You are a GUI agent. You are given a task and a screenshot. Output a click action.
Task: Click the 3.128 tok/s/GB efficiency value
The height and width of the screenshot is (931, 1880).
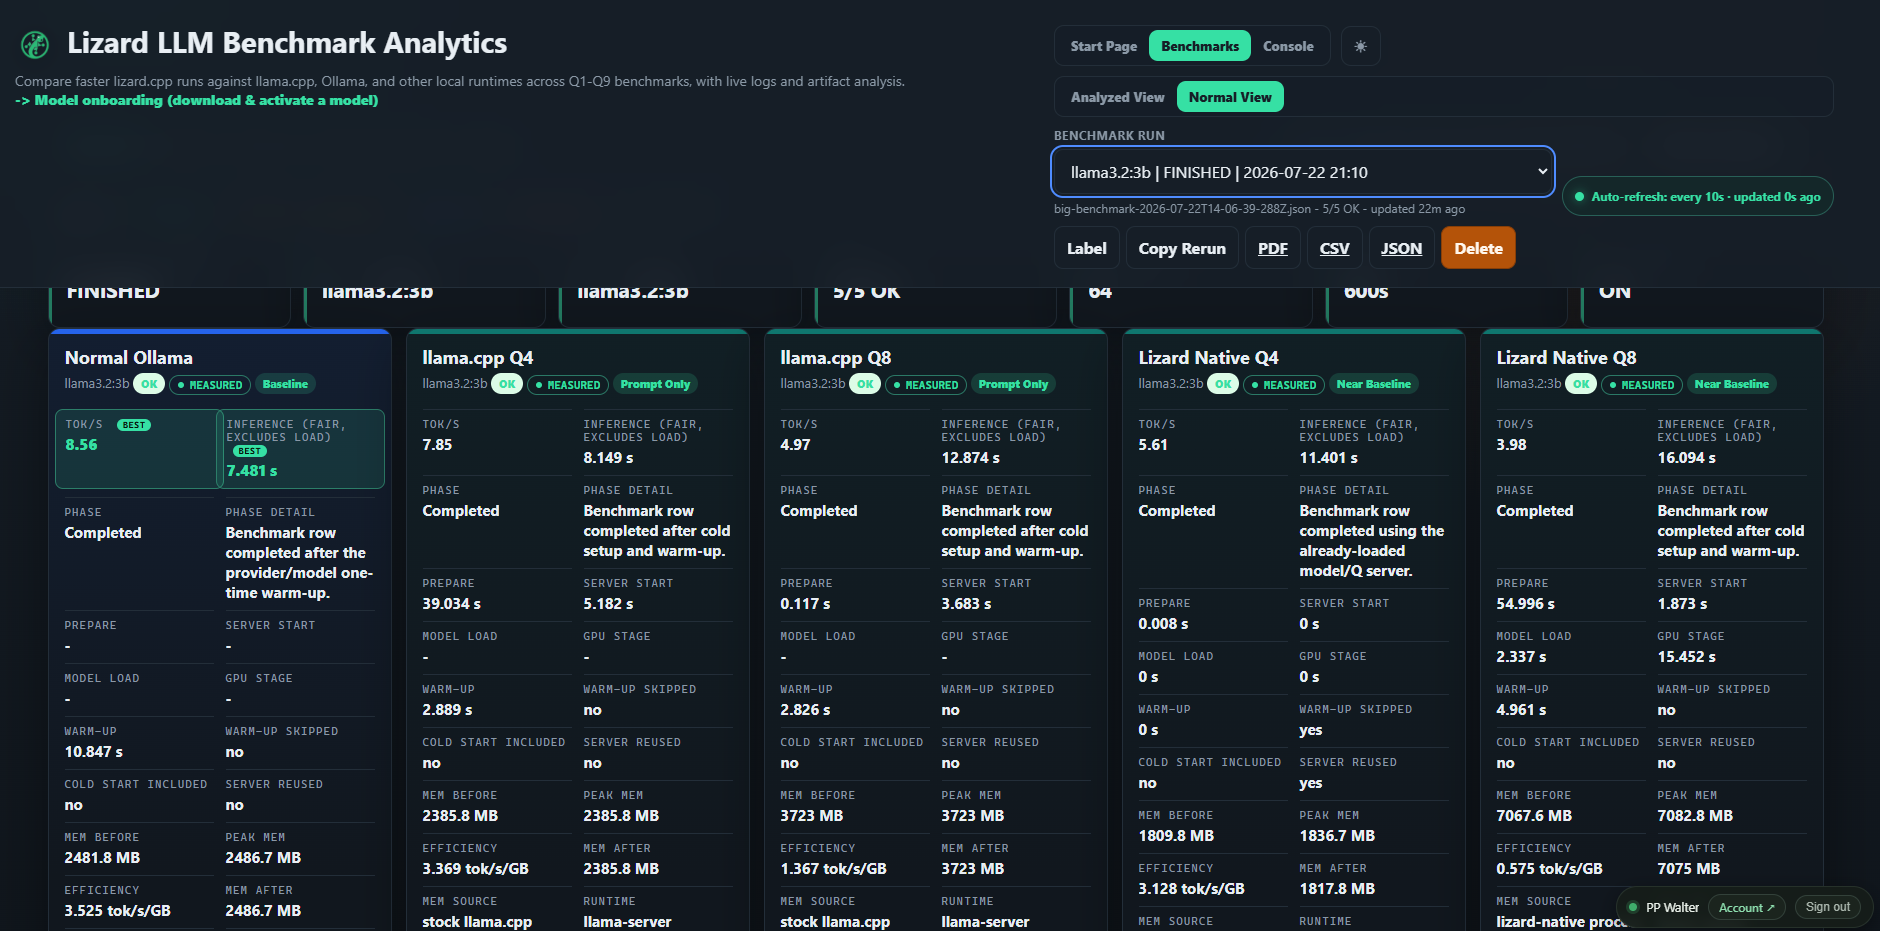1191,889
